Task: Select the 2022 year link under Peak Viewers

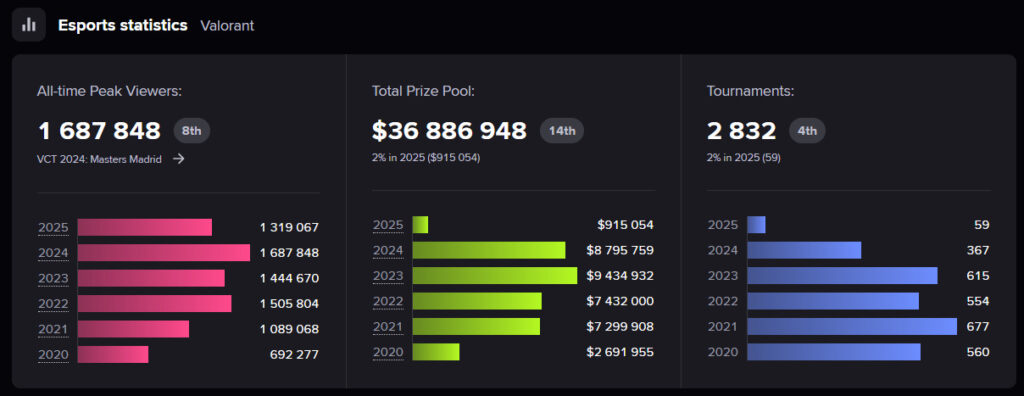Action: point(53,304)
